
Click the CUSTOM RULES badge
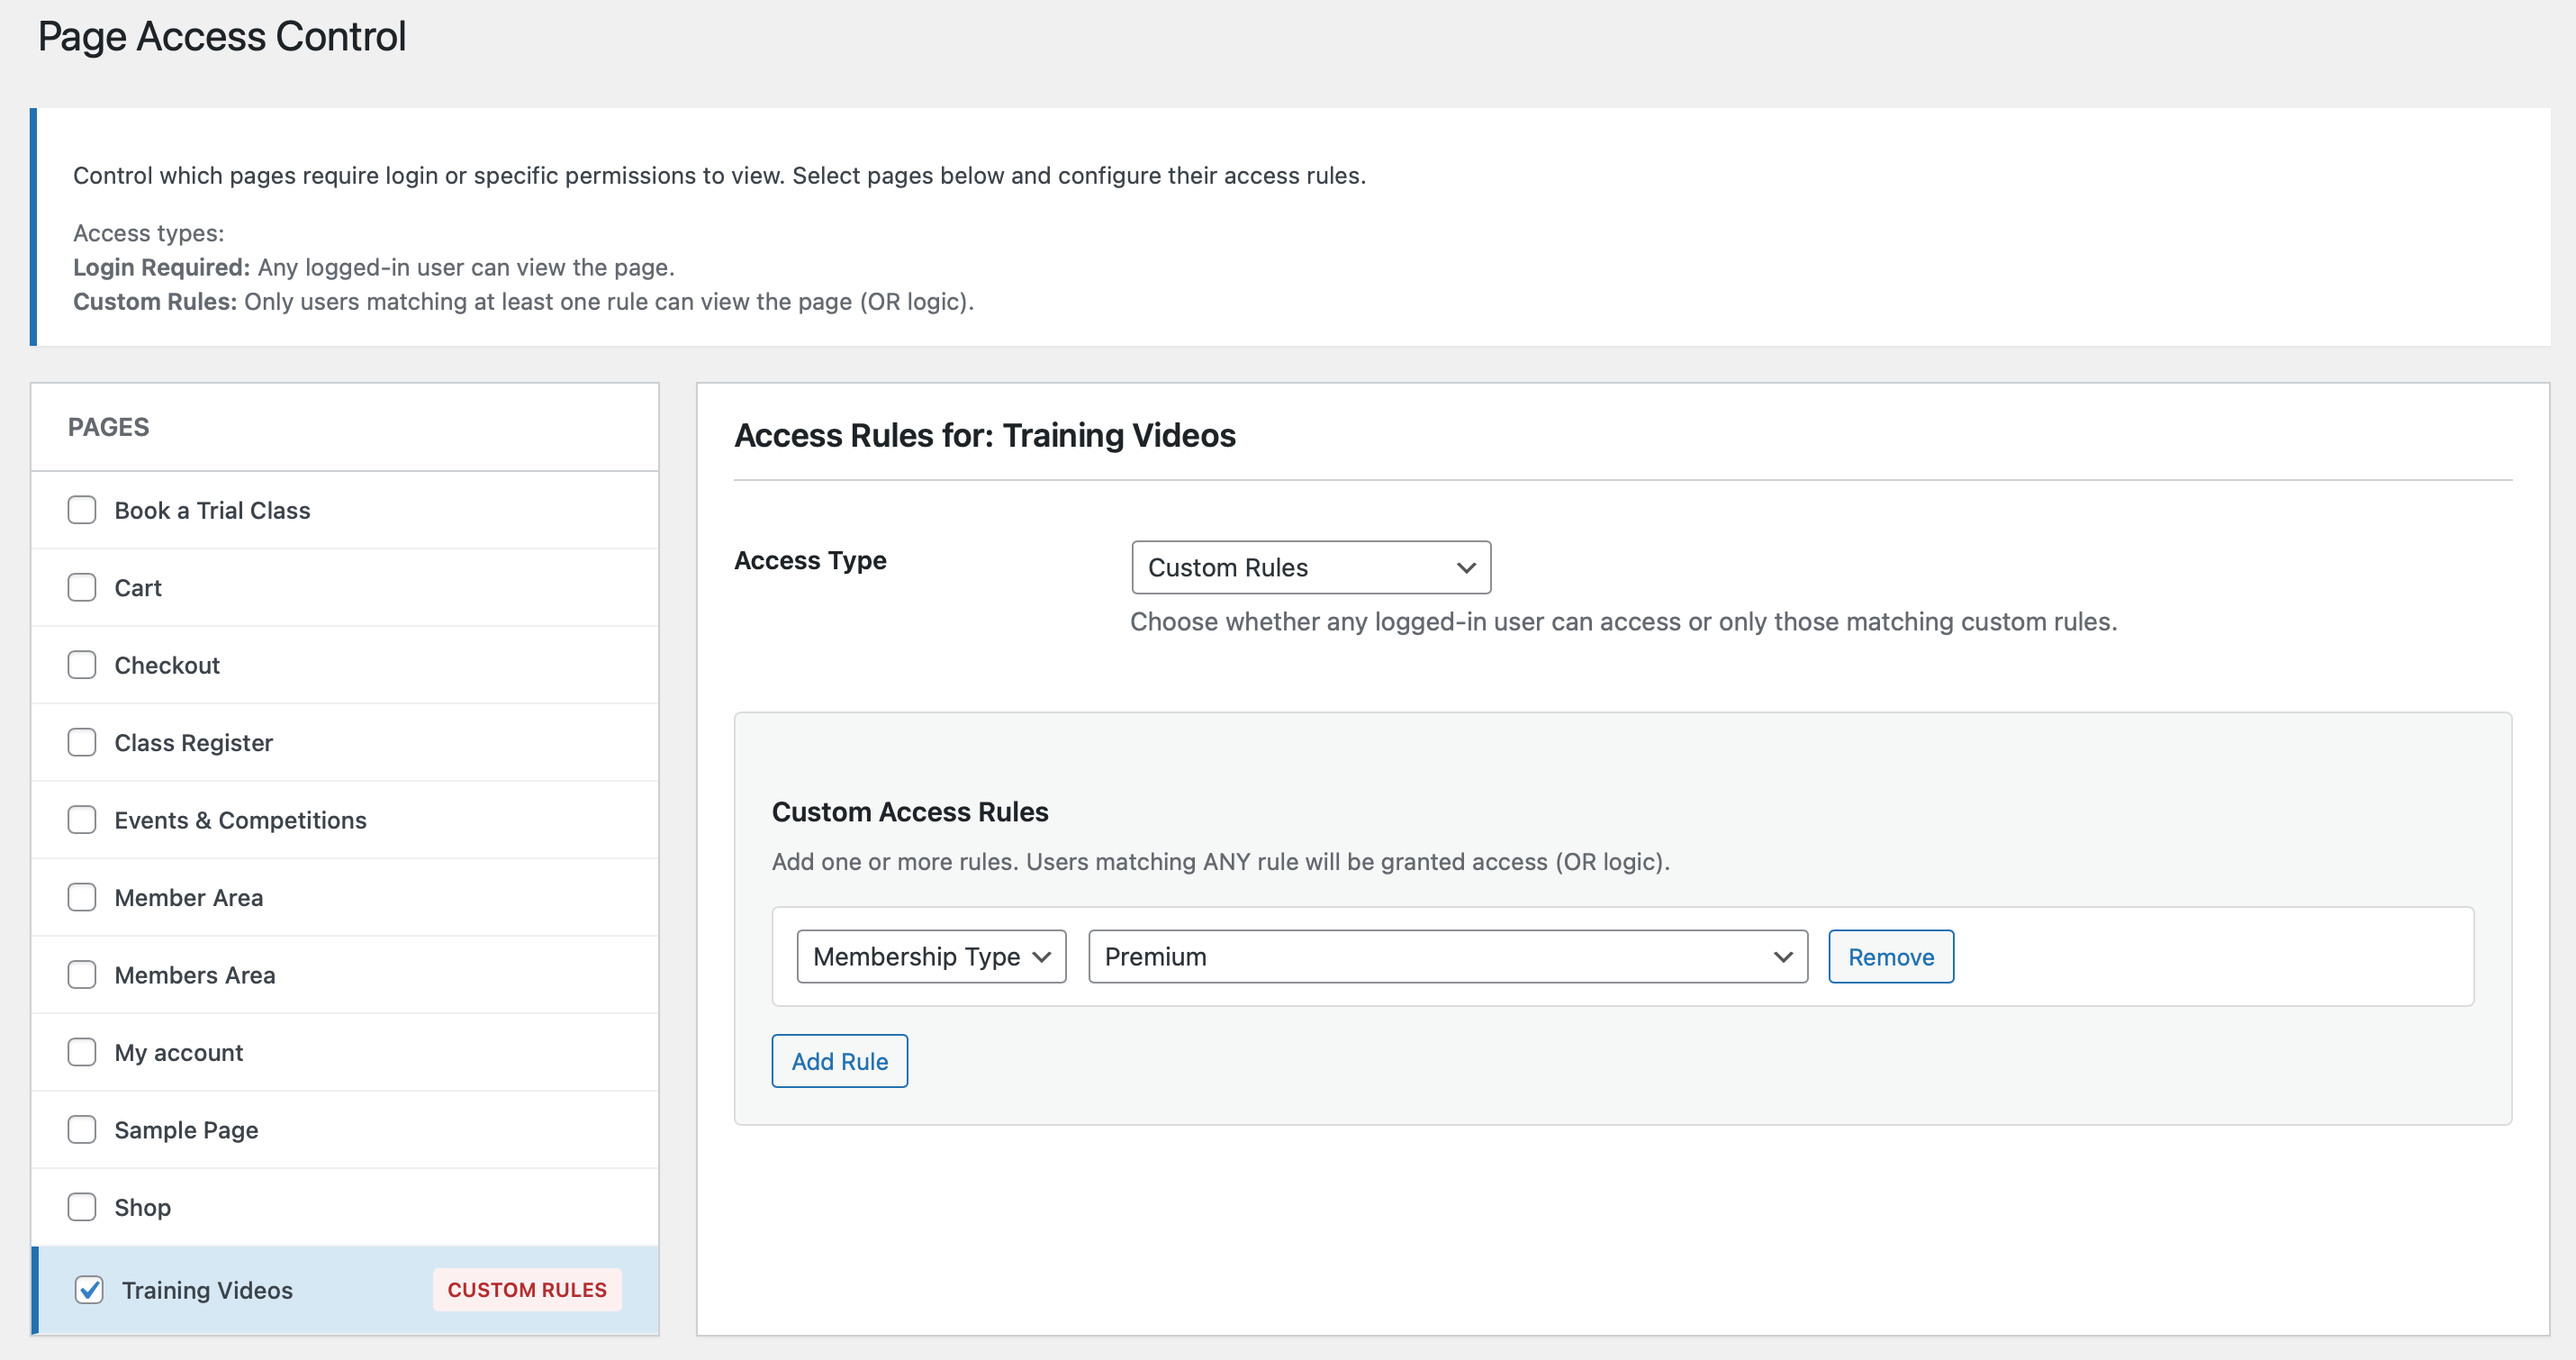point(527,1290)
